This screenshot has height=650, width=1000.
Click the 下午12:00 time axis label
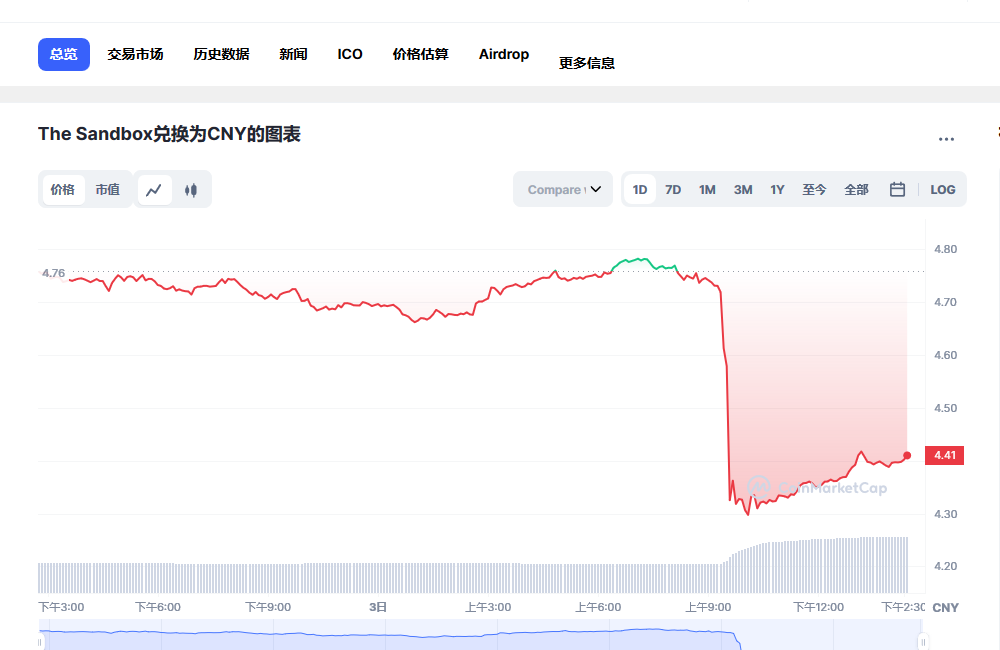pos(818,607)
